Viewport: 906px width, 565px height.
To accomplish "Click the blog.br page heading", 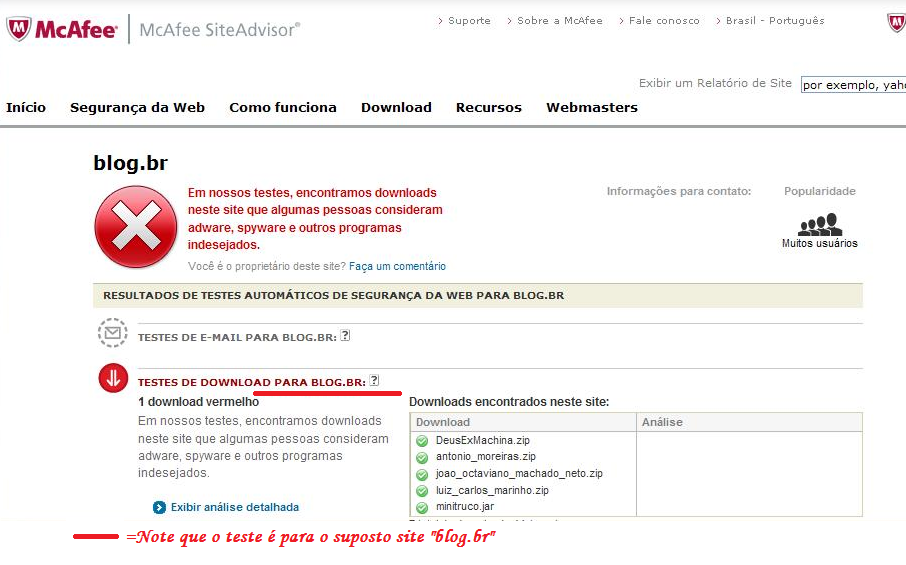I will click(131, 163).
